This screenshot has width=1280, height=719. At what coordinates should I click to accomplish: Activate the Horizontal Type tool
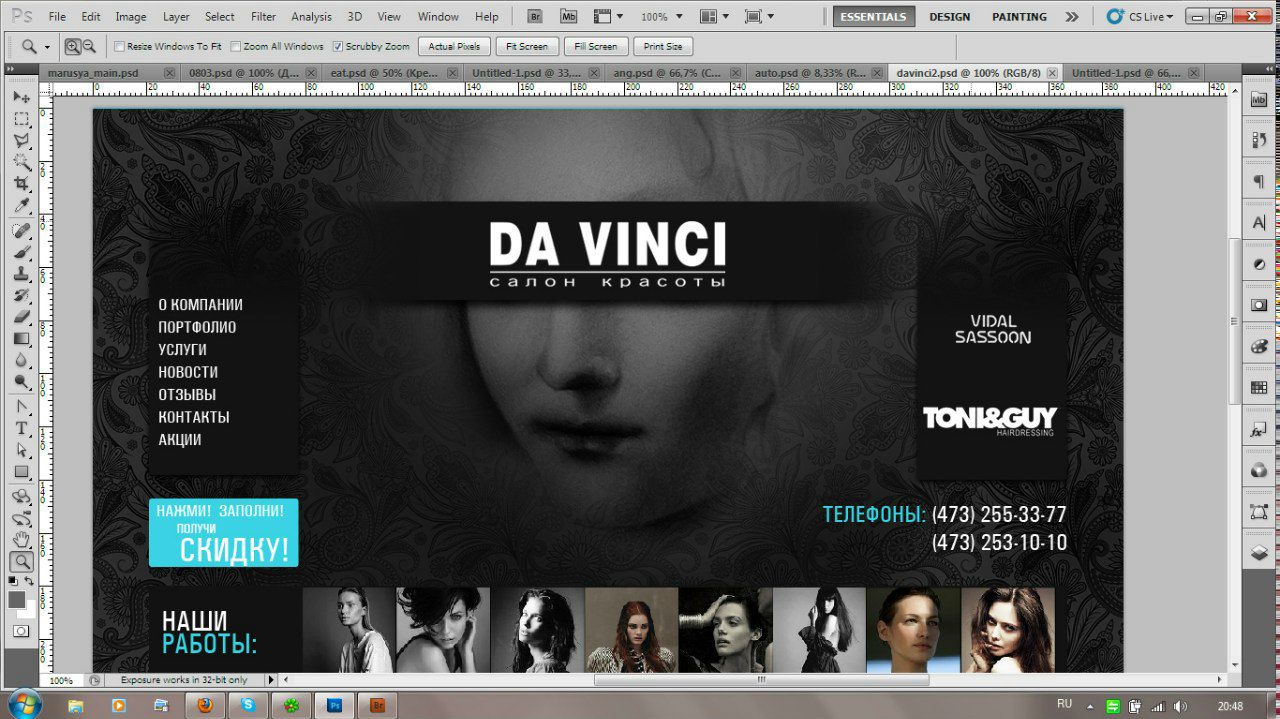click(21, 428)
